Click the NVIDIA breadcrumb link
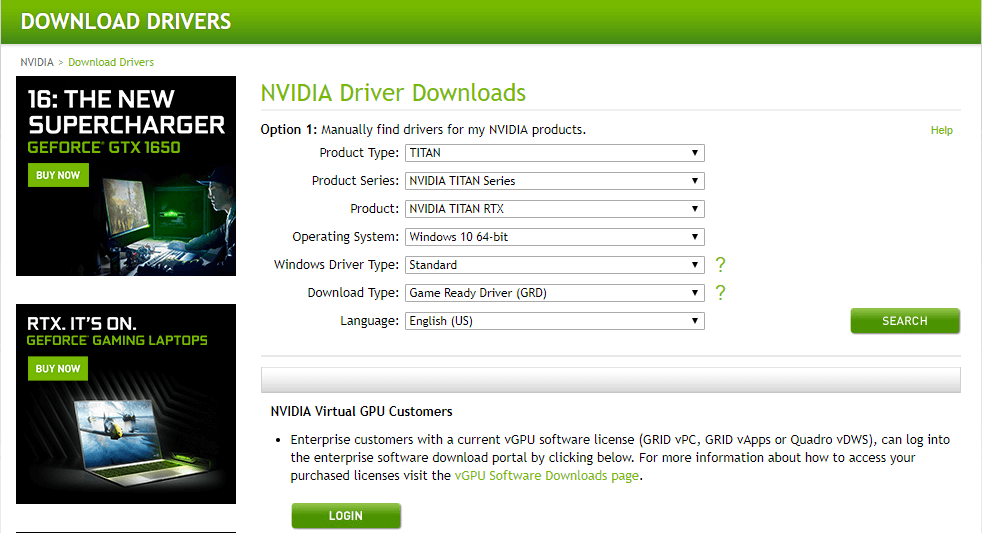Viewport: 982px width, 533px height. tap(37, 62)
